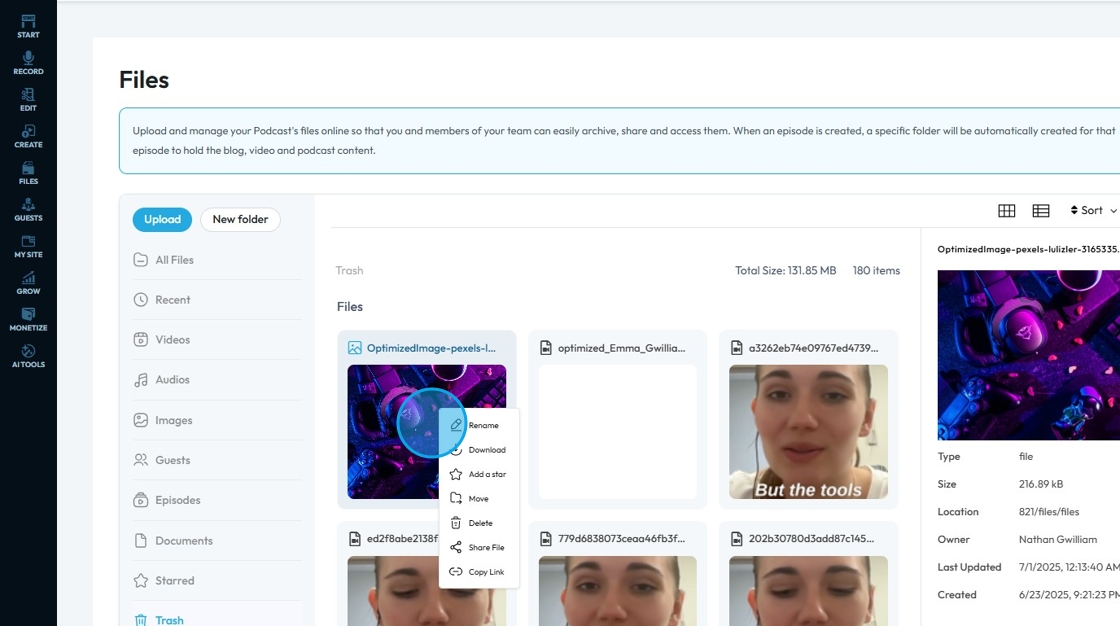Go to the EDIT section
The width and height of the screenshot is (1120, 626).
pos(28,99)
